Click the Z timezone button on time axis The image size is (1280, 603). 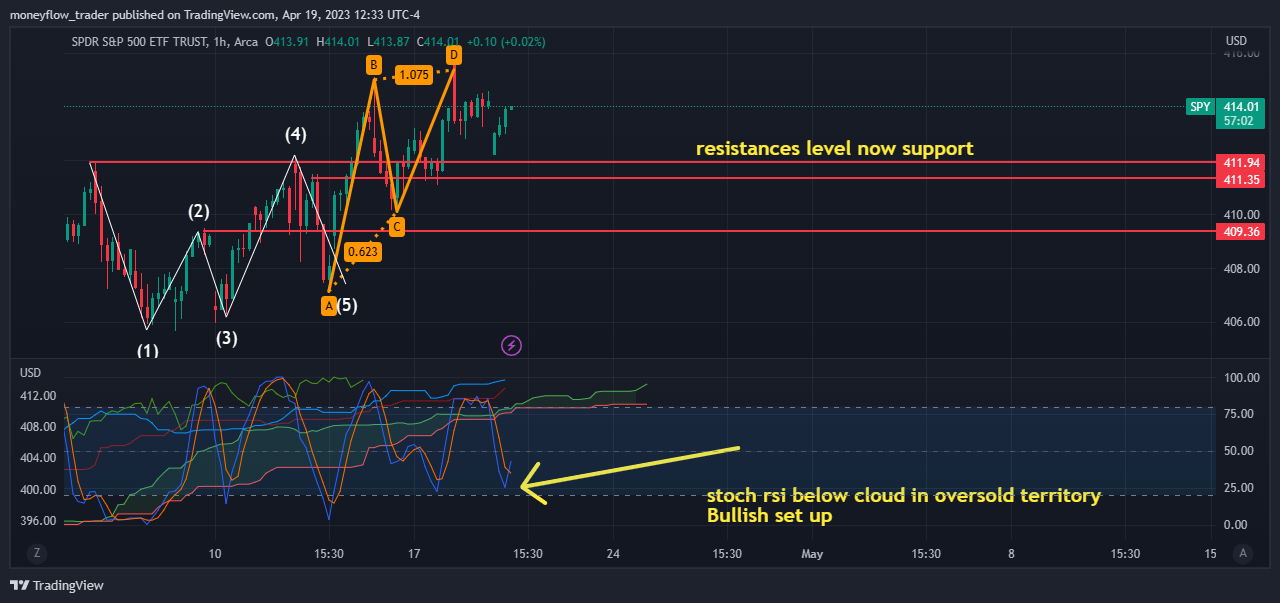click(x=36, y=553)
